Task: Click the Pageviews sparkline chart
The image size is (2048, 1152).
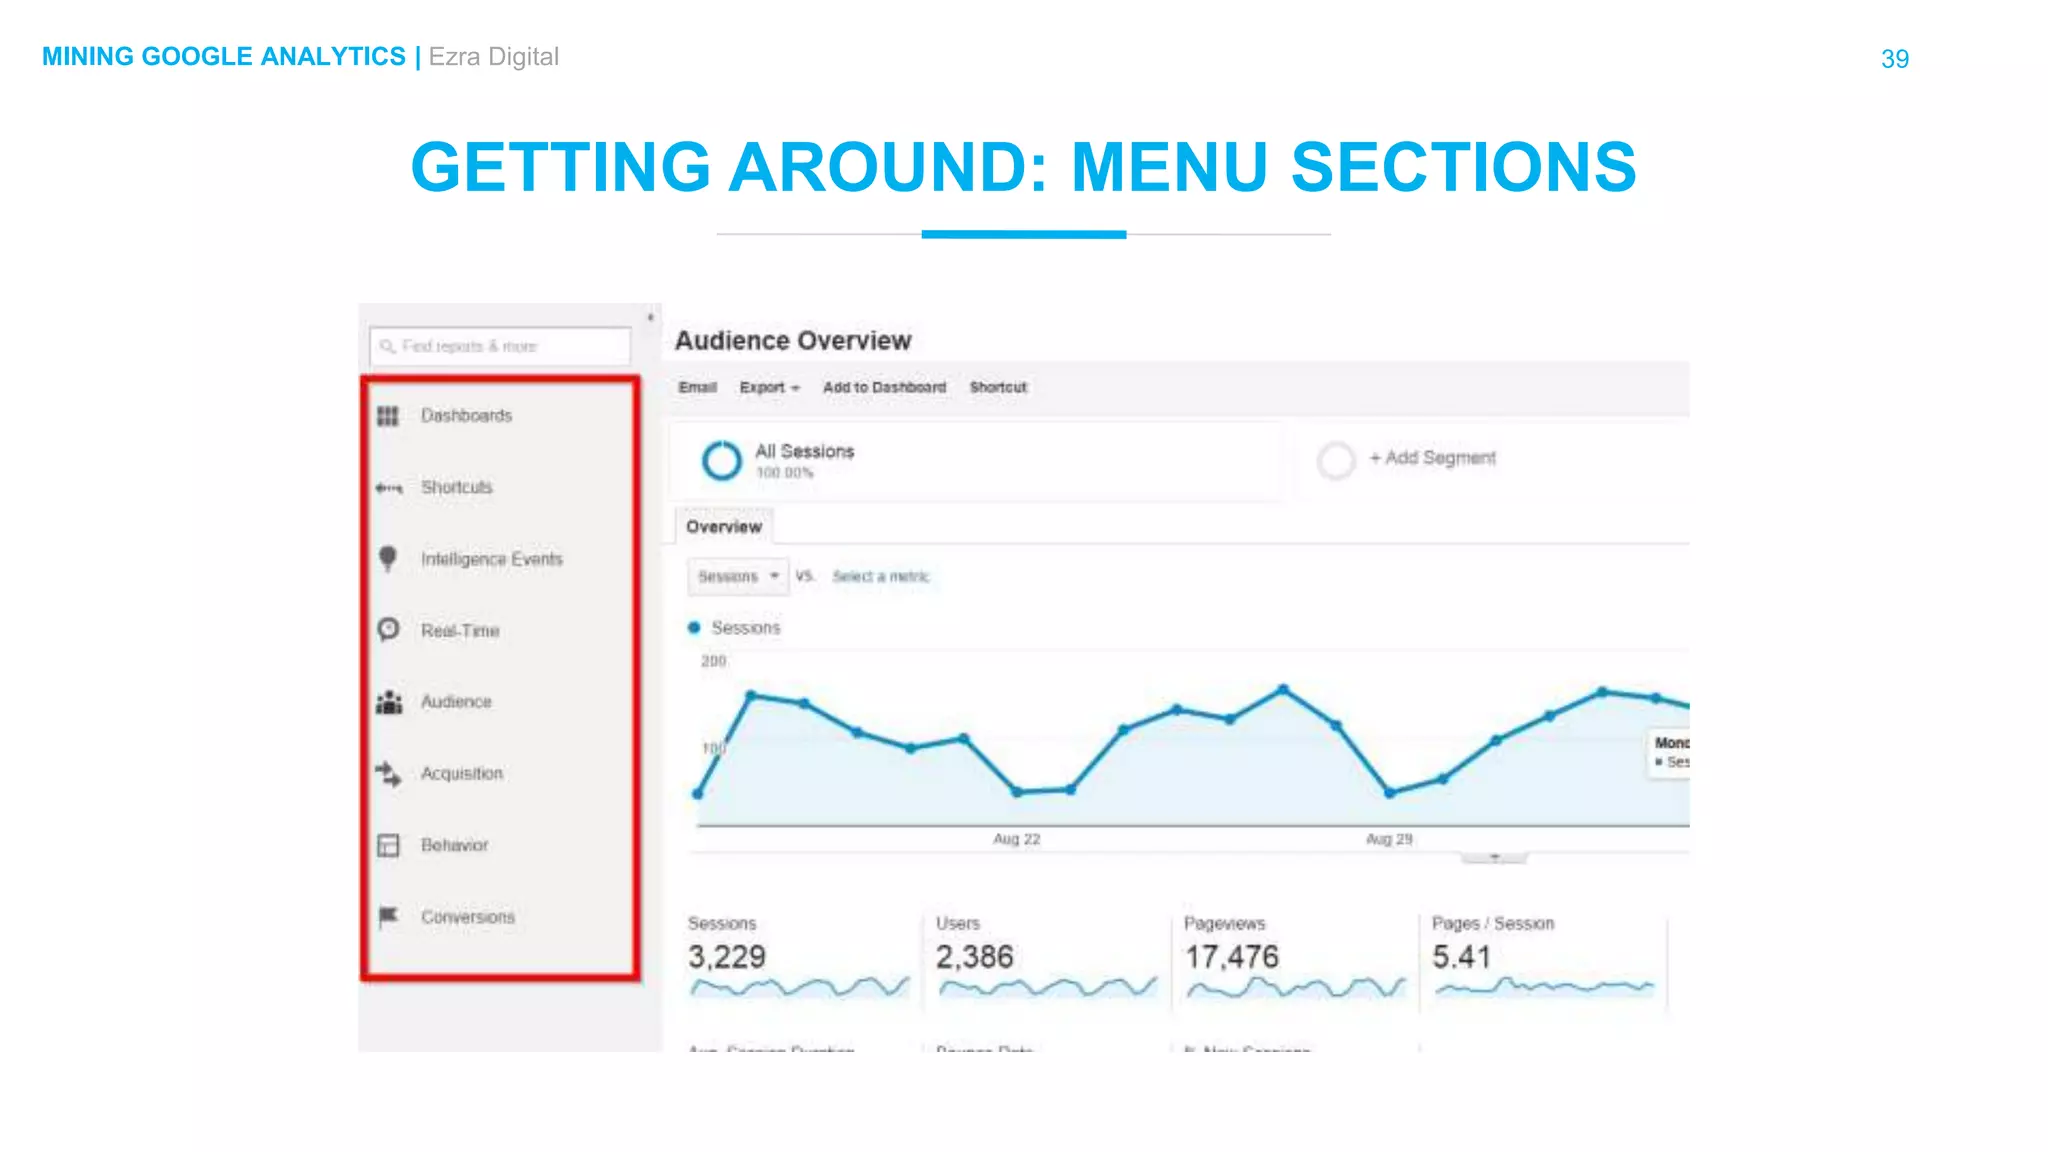Action: [x=1296, y=988]
